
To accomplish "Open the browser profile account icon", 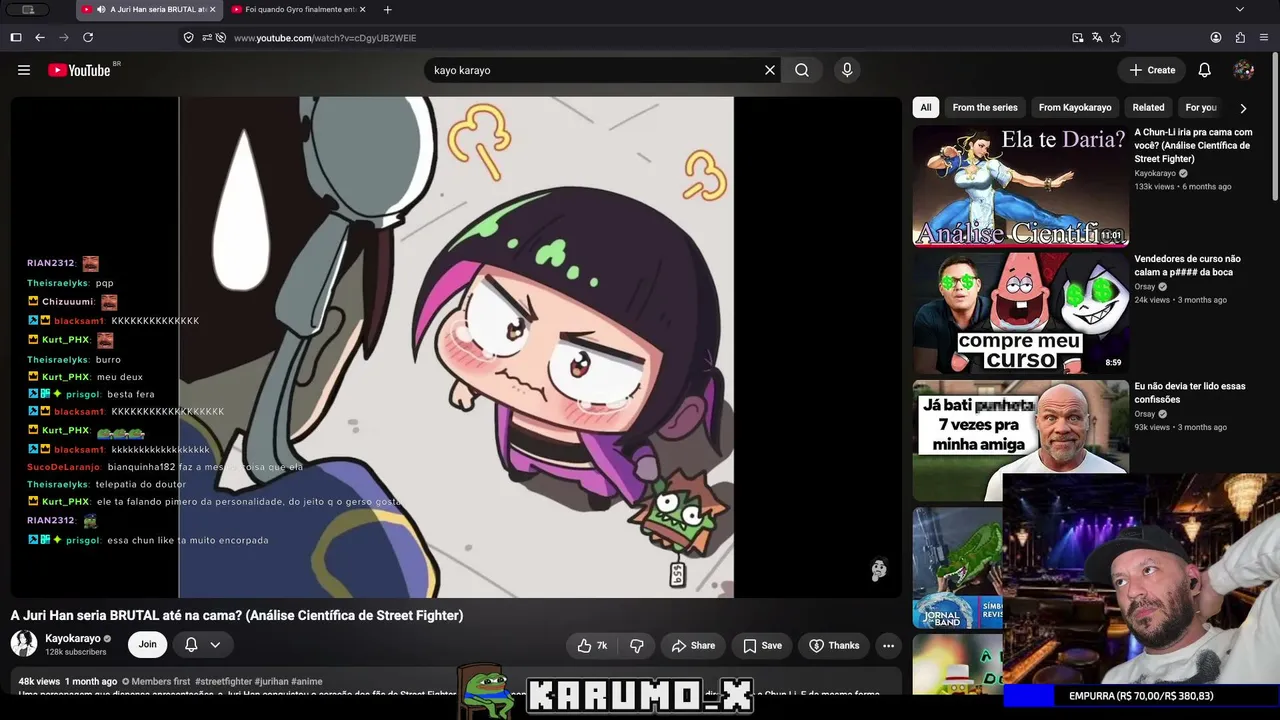I will click(1216, 37).
